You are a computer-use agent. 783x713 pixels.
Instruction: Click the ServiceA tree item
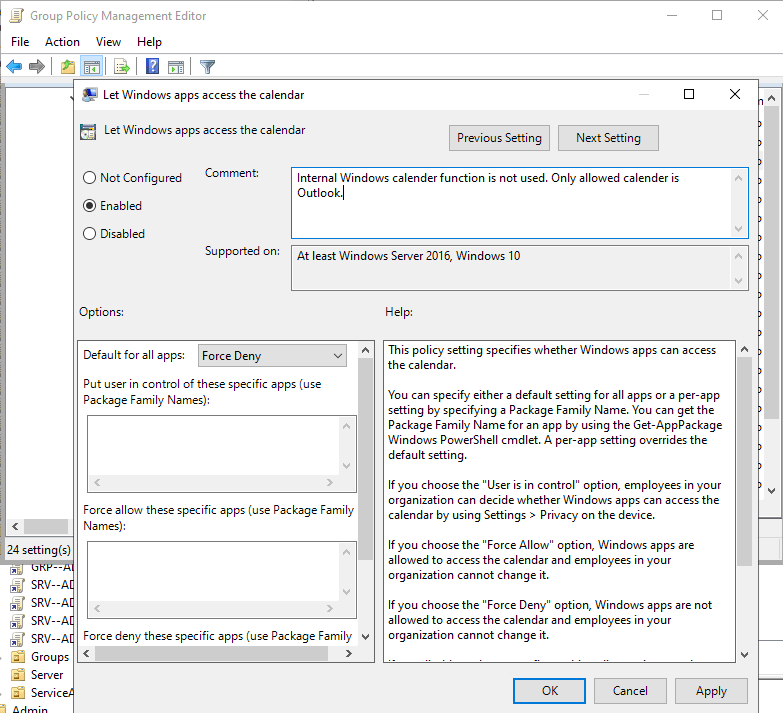[x=52, y=693]
